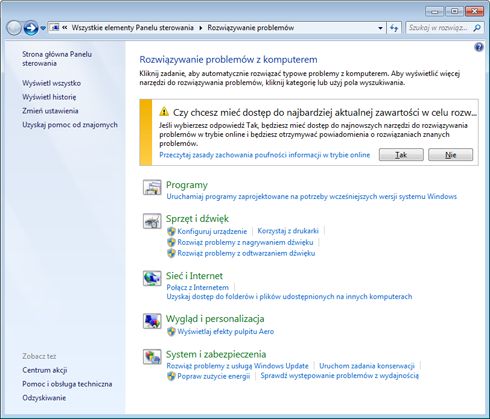Expand the address bar history dropdown arrow

(380, 28)
